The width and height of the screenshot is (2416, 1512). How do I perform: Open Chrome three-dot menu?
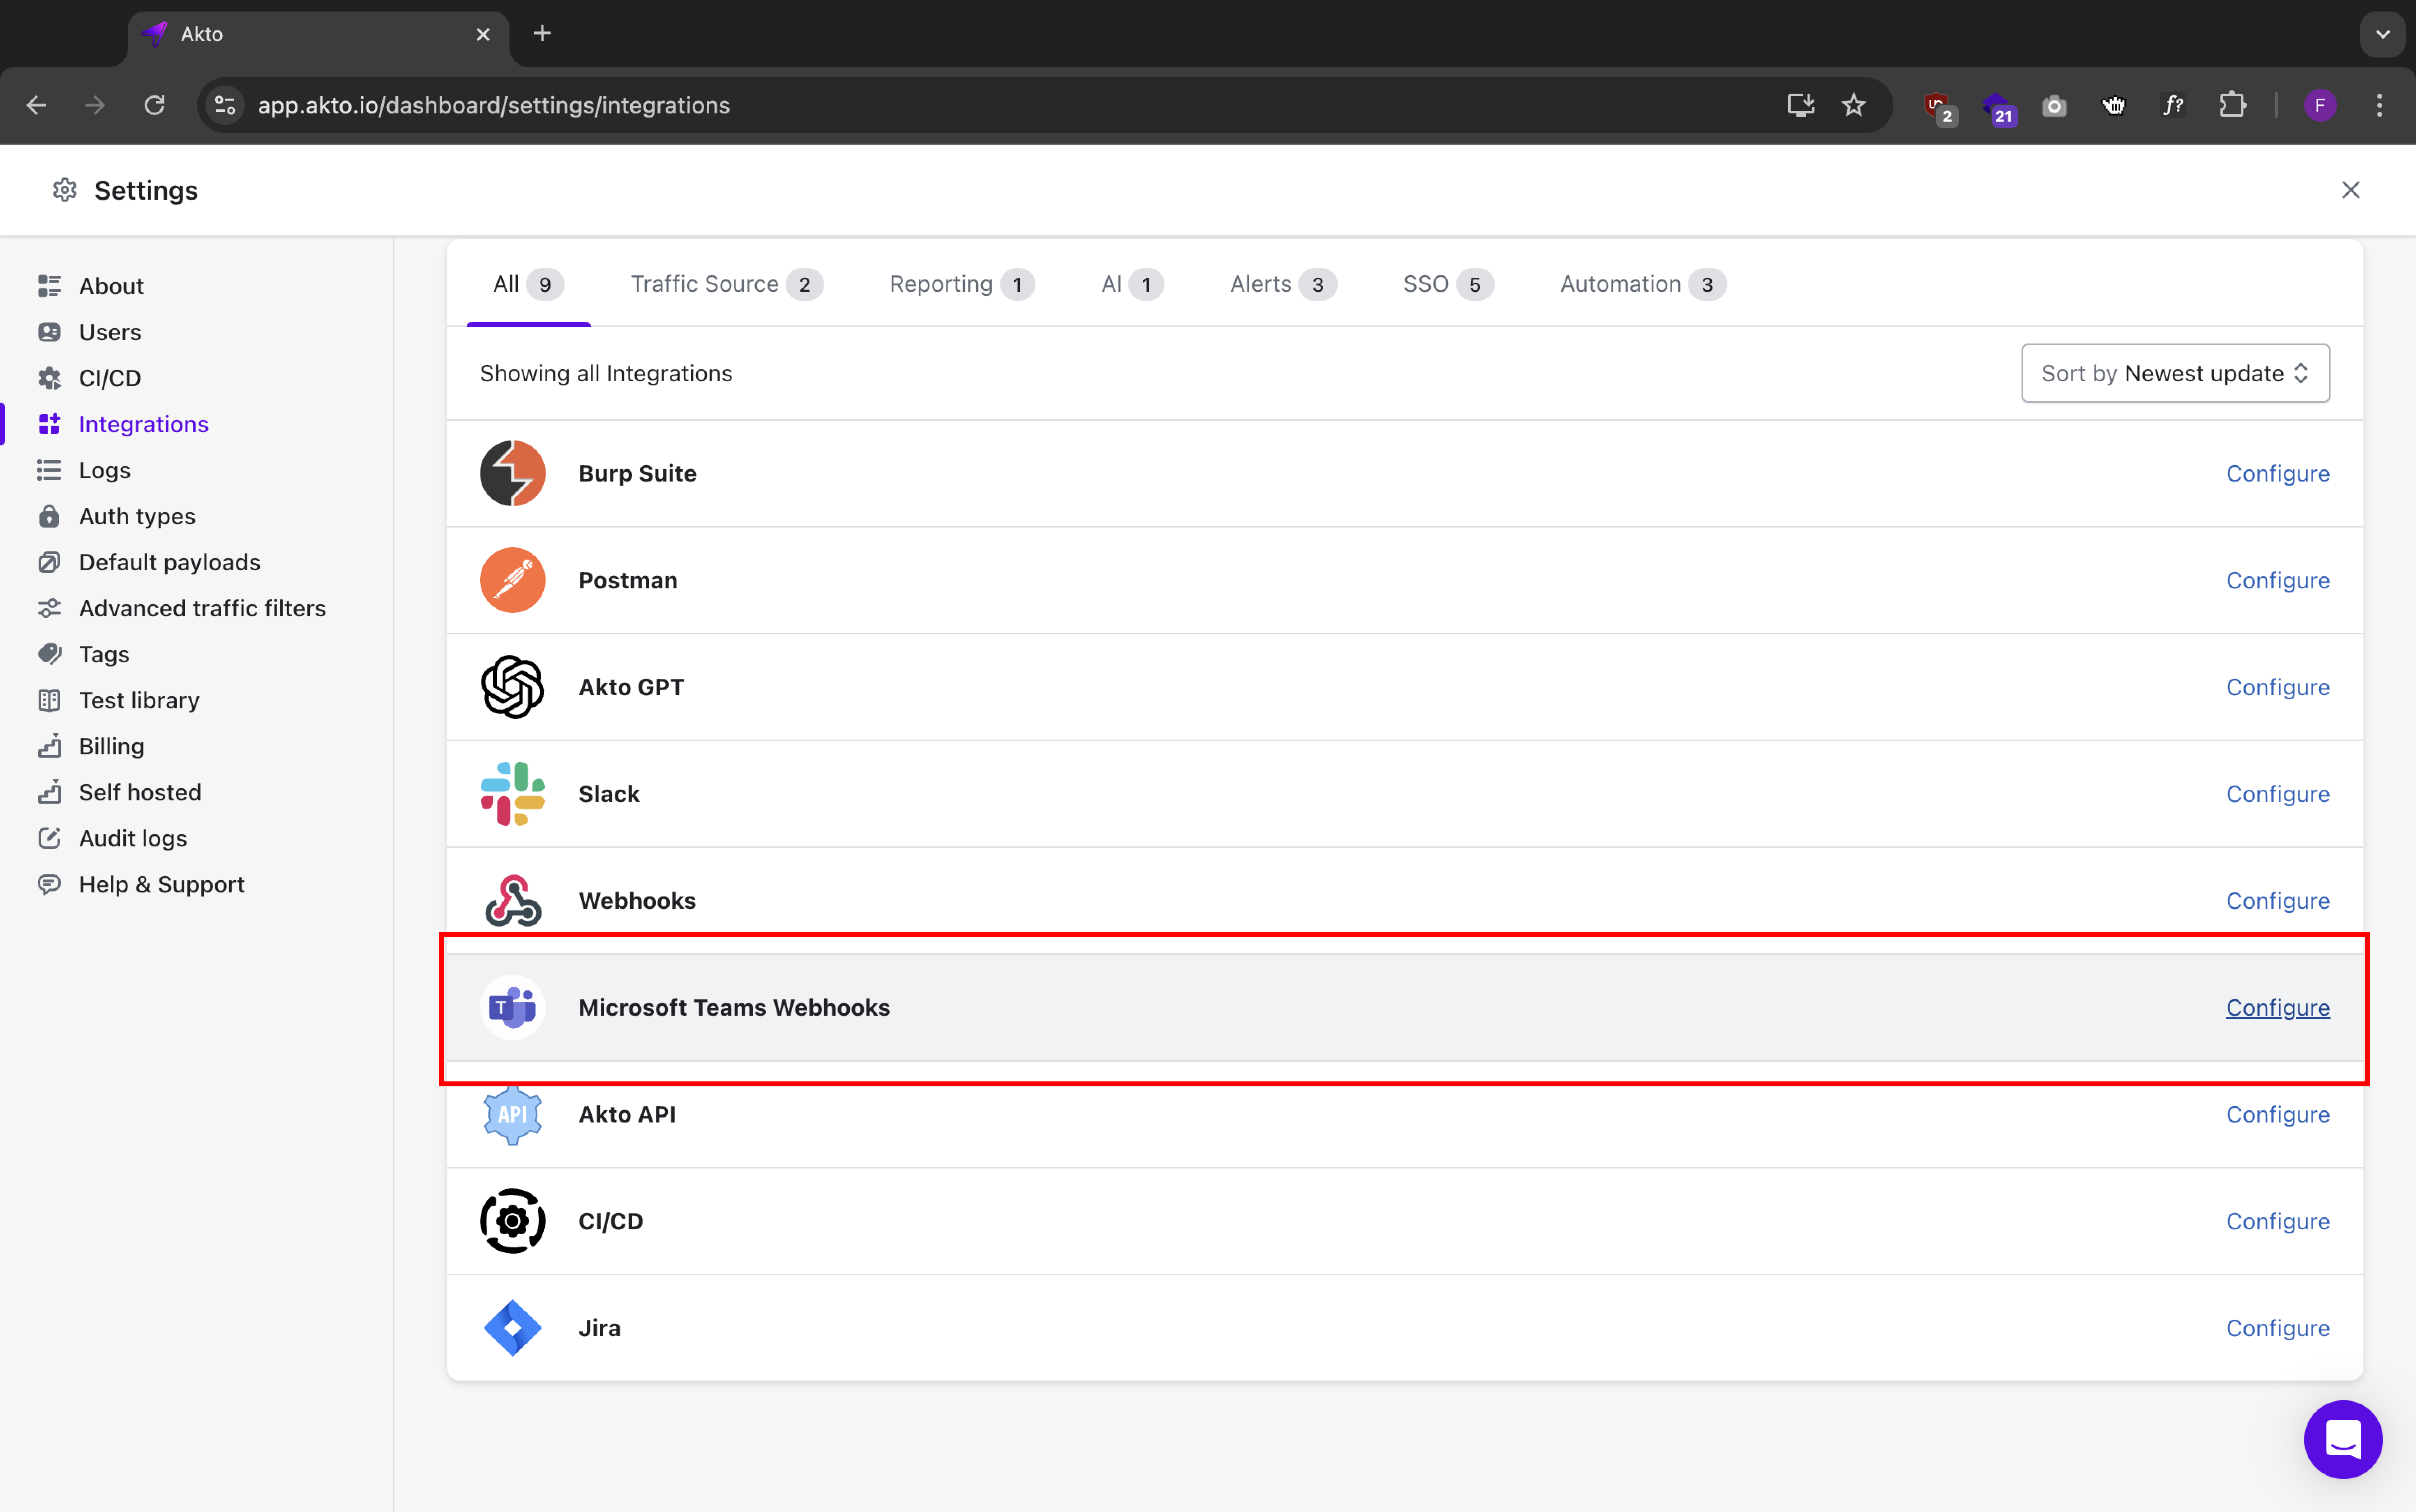click(x=2379, y=105)
